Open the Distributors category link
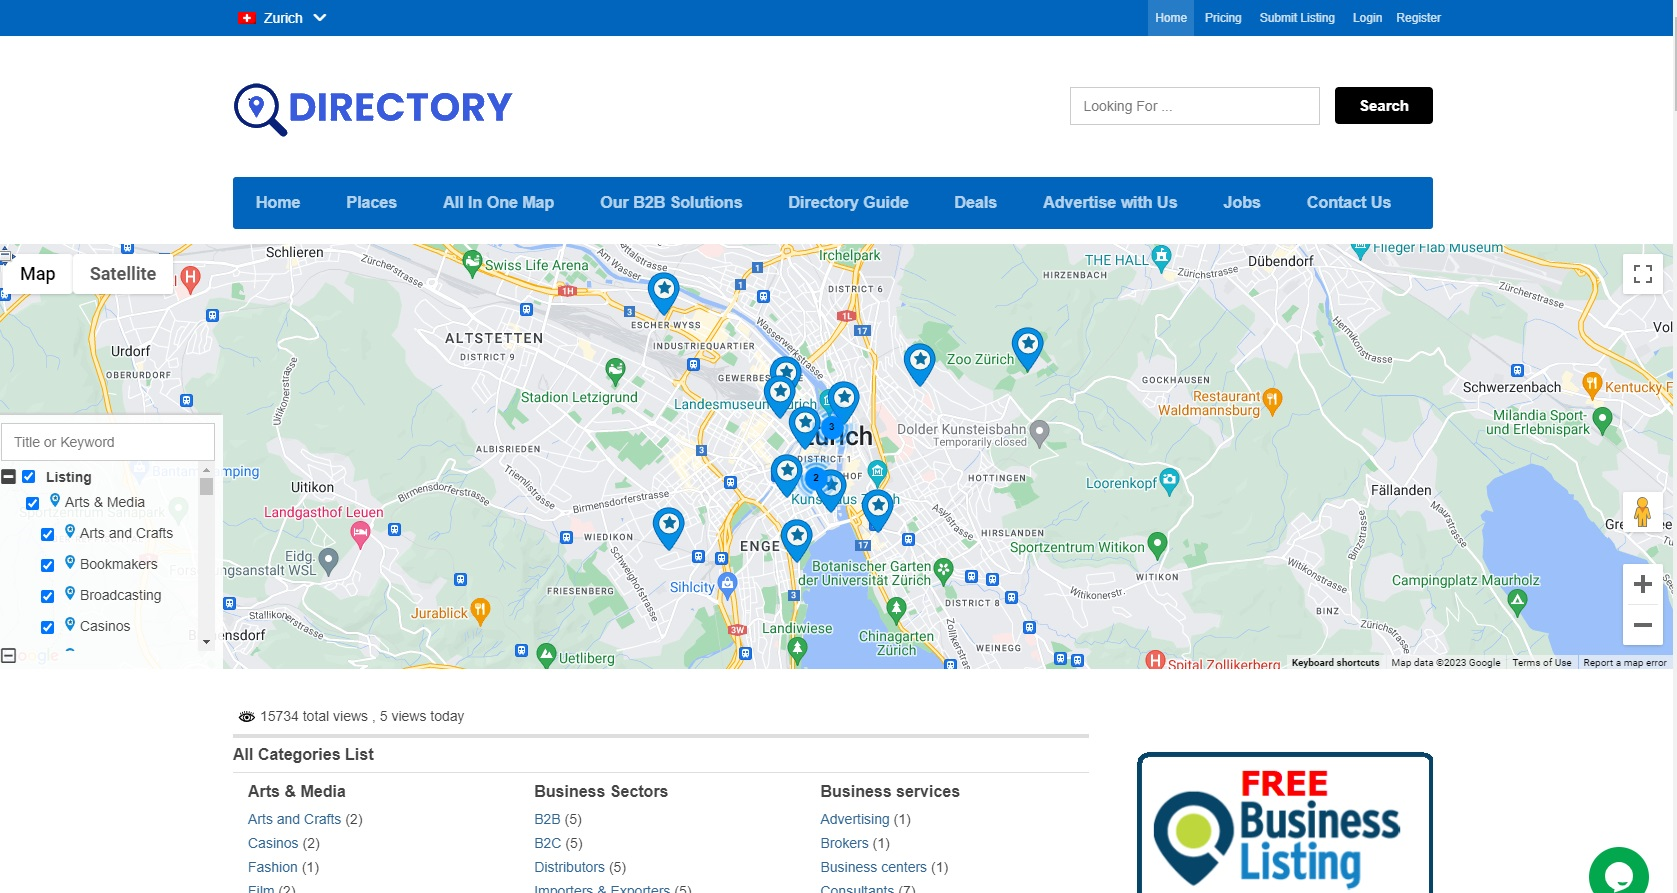 click(569, 867)
